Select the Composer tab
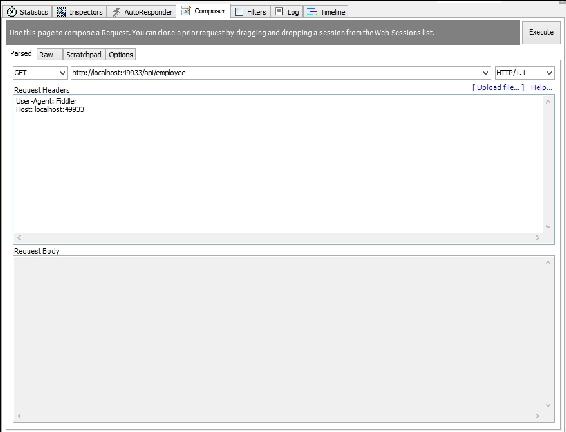Screen dimensions: 566x432 (203, 11)
